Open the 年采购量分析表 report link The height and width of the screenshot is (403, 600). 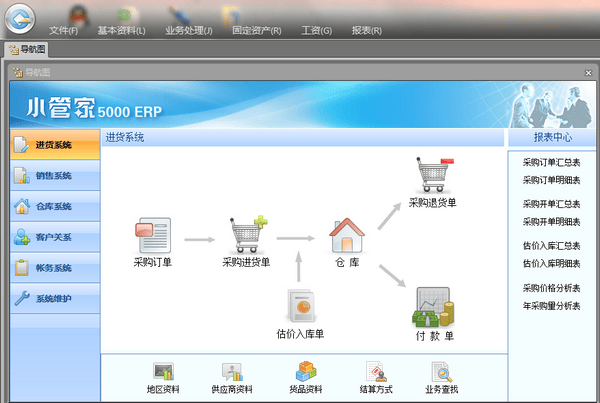(x=551, y=305)
